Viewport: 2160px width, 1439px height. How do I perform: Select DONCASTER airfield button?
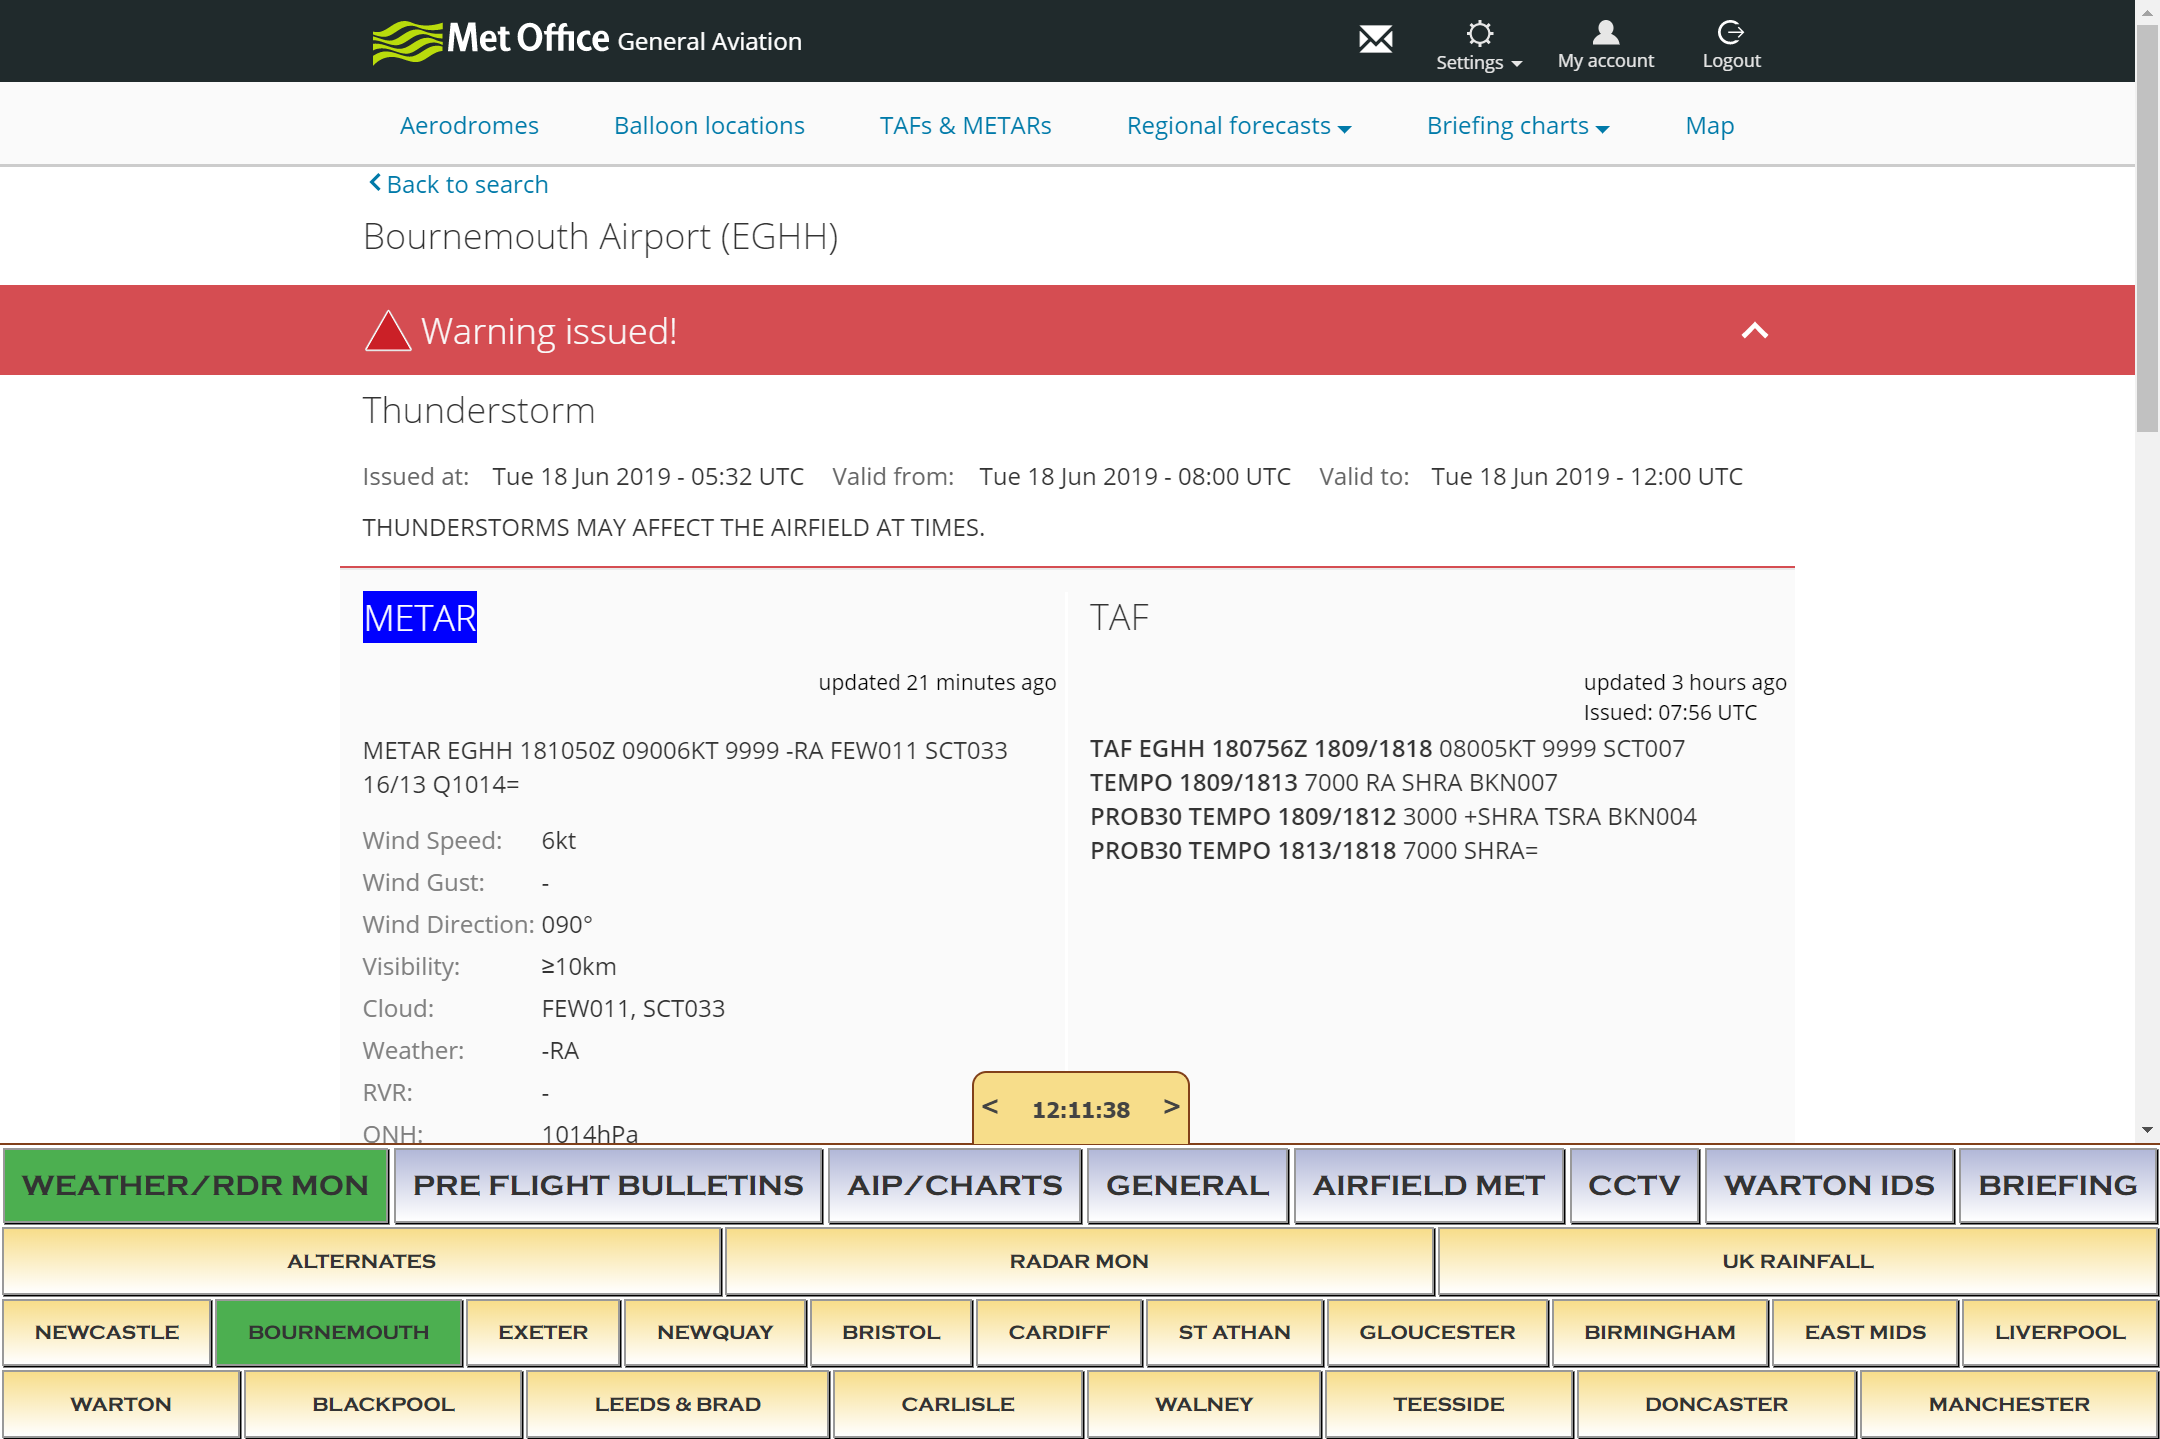[1716, 1405]
